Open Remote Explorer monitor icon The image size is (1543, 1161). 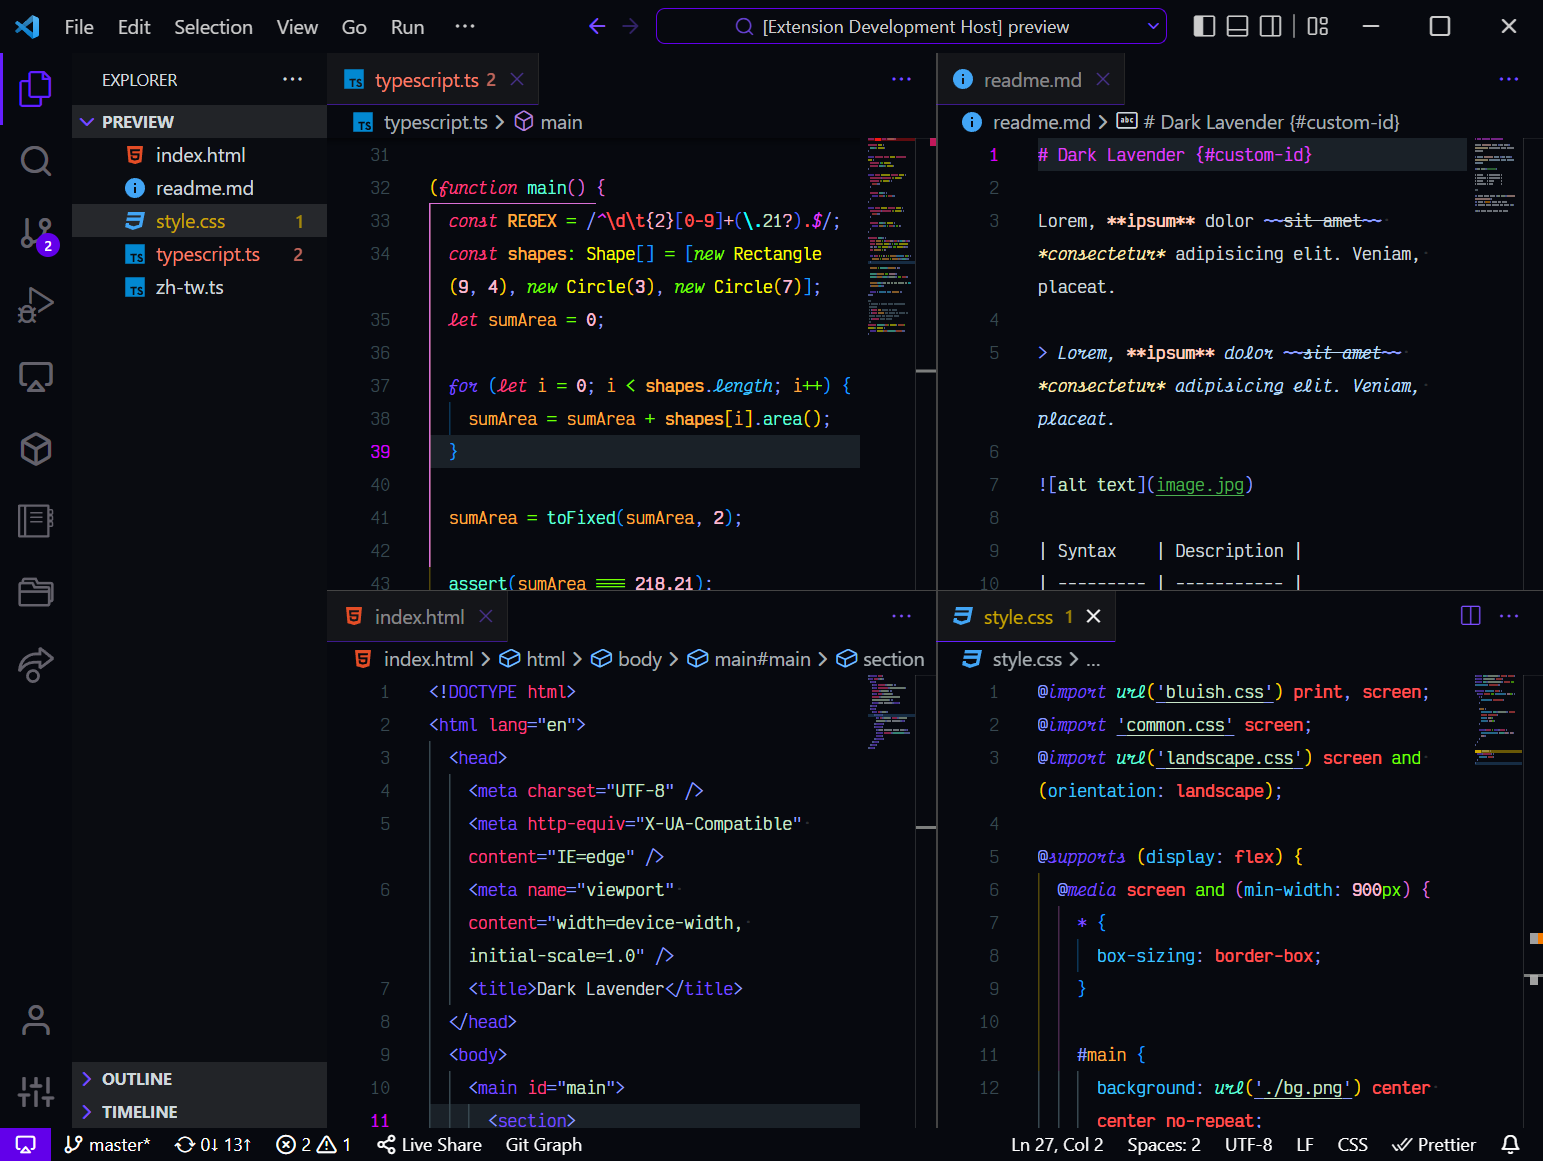click(x=35, y=377)
